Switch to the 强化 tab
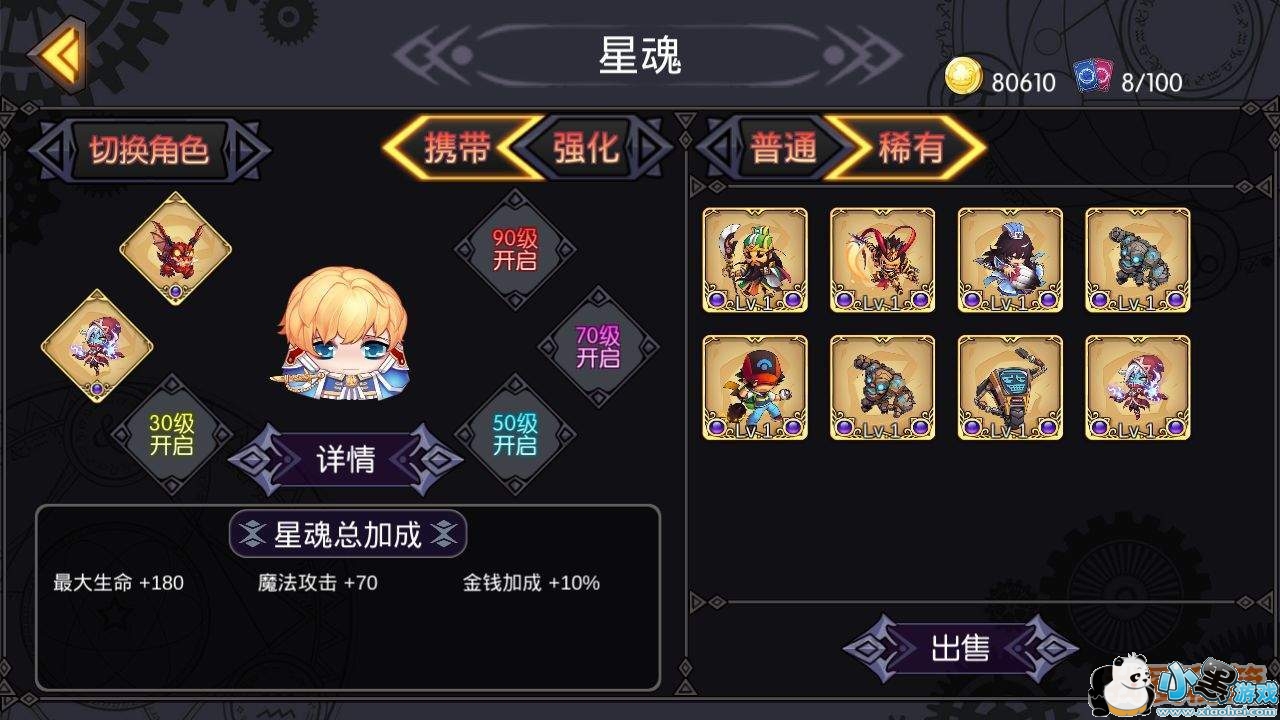The height and width of the screenshot is (720, 1280). point(588,148)
